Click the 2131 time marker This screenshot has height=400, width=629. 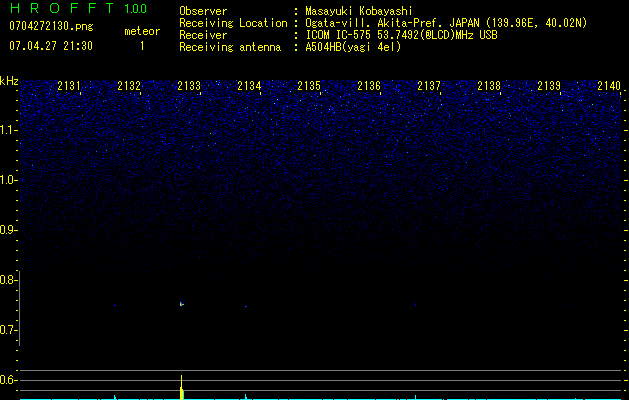coord(69,87)
